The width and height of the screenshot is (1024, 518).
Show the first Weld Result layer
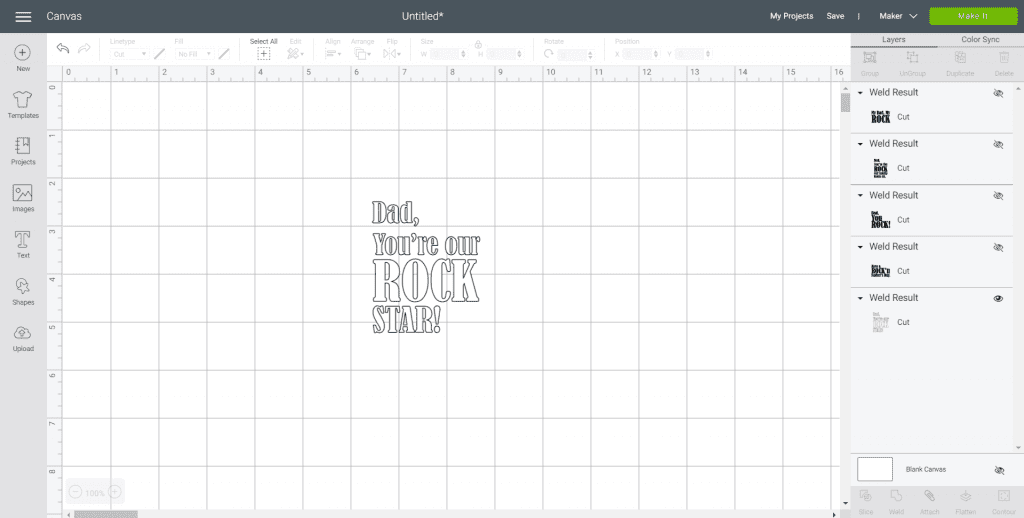[998, 93]
